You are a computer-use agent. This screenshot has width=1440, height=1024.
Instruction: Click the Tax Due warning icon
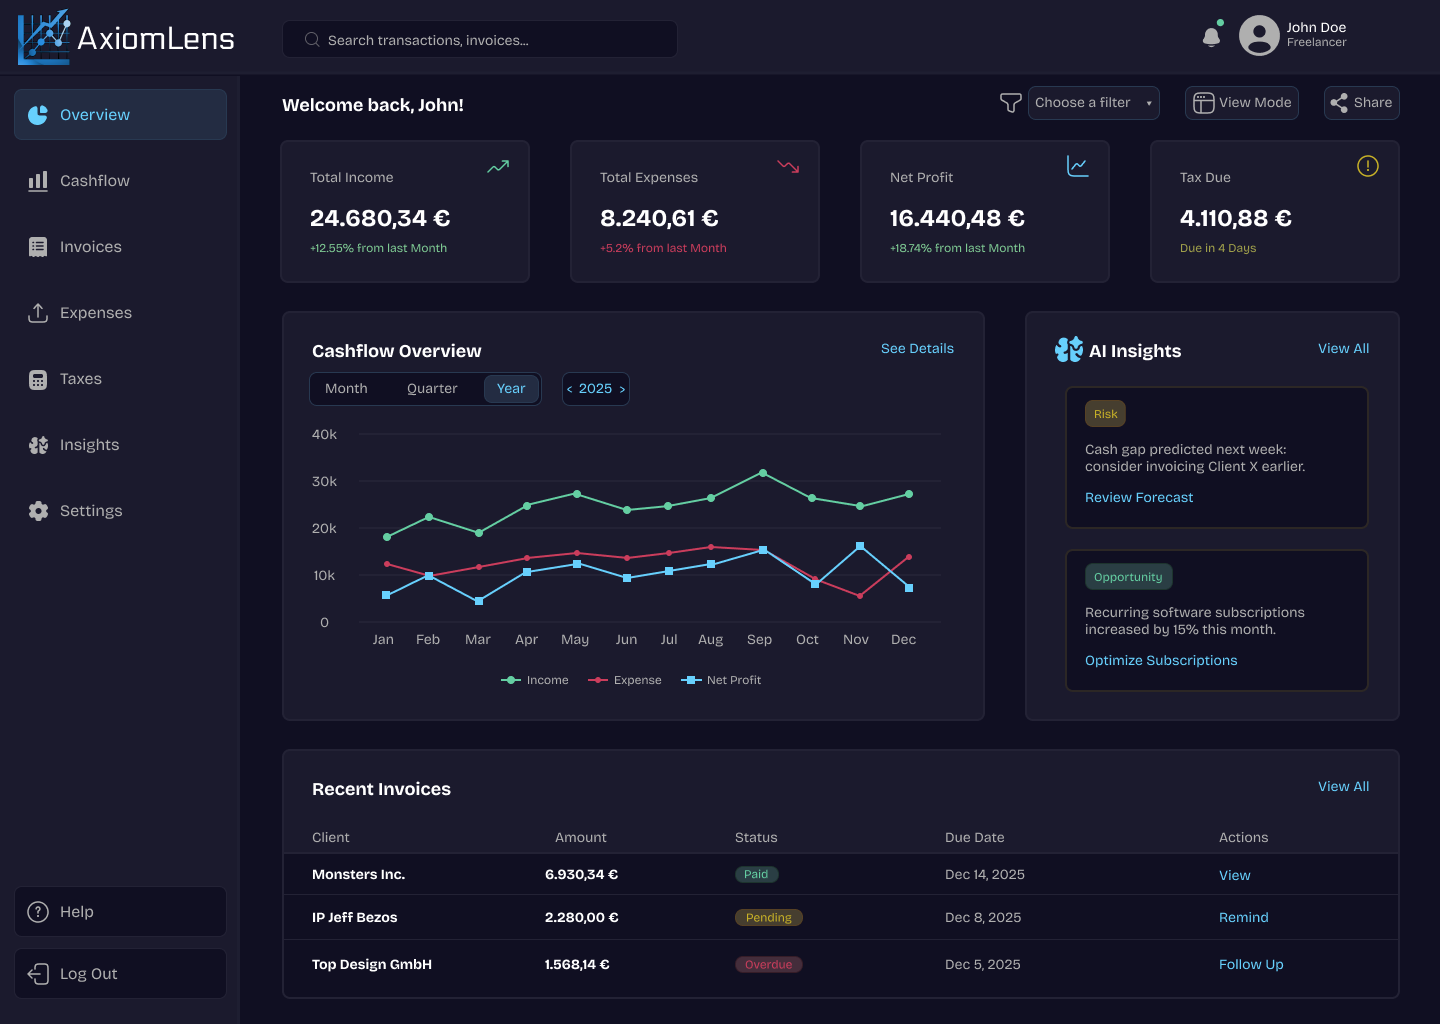(x=1367, y=166)
